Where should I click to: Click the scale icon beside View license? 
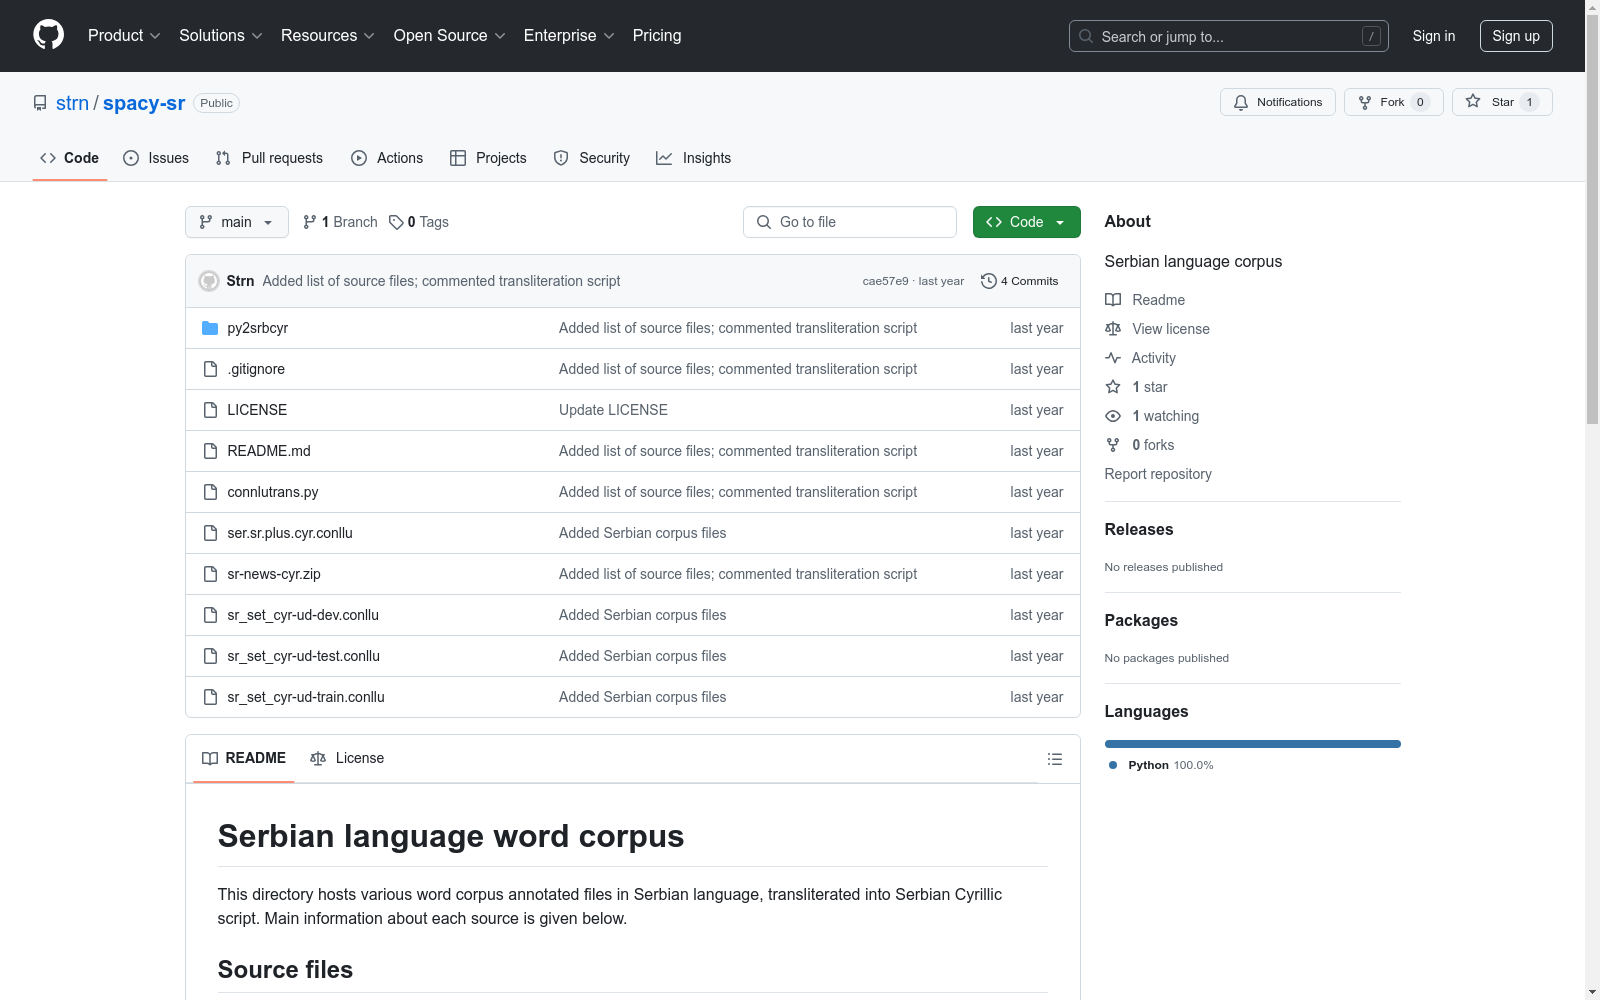(1113, 329)
